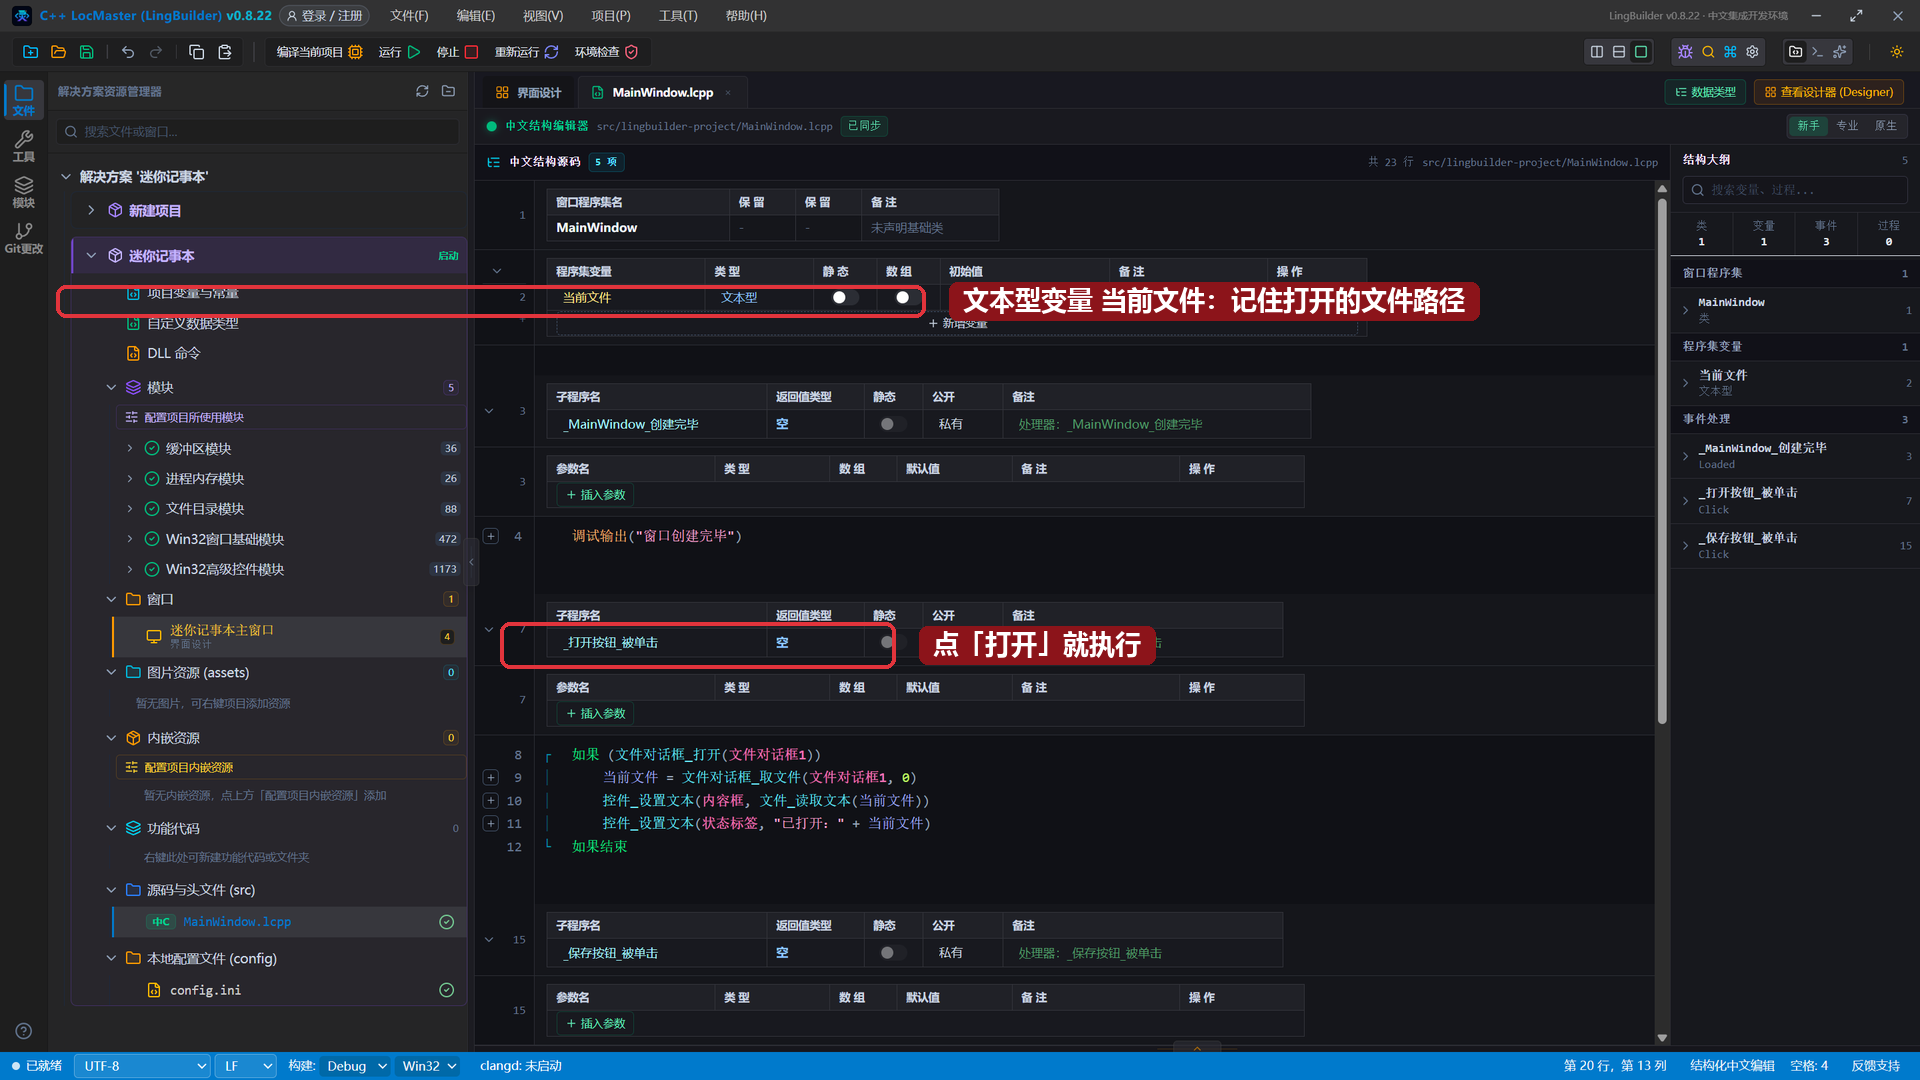Open the 文件(F) menu
Screen dimensions: 1920x1080
coord(409,16)
